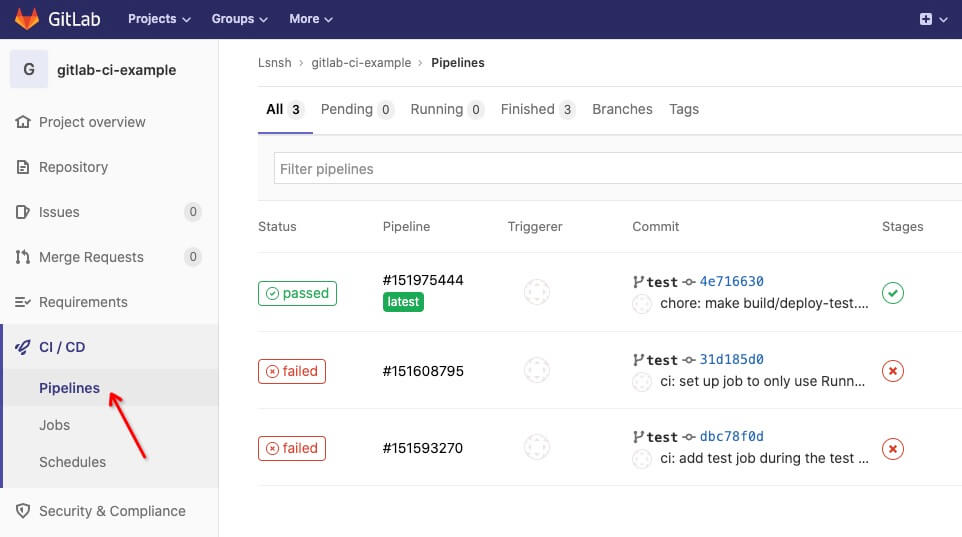Click the Security & Compliance shield icon
The image size is (962, 537).
23,511
